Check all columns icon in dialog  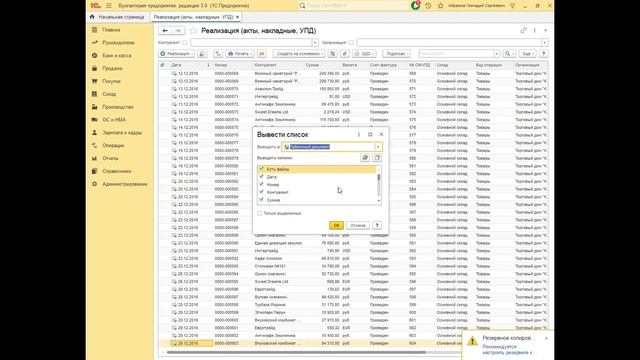(x=365, y=158)
